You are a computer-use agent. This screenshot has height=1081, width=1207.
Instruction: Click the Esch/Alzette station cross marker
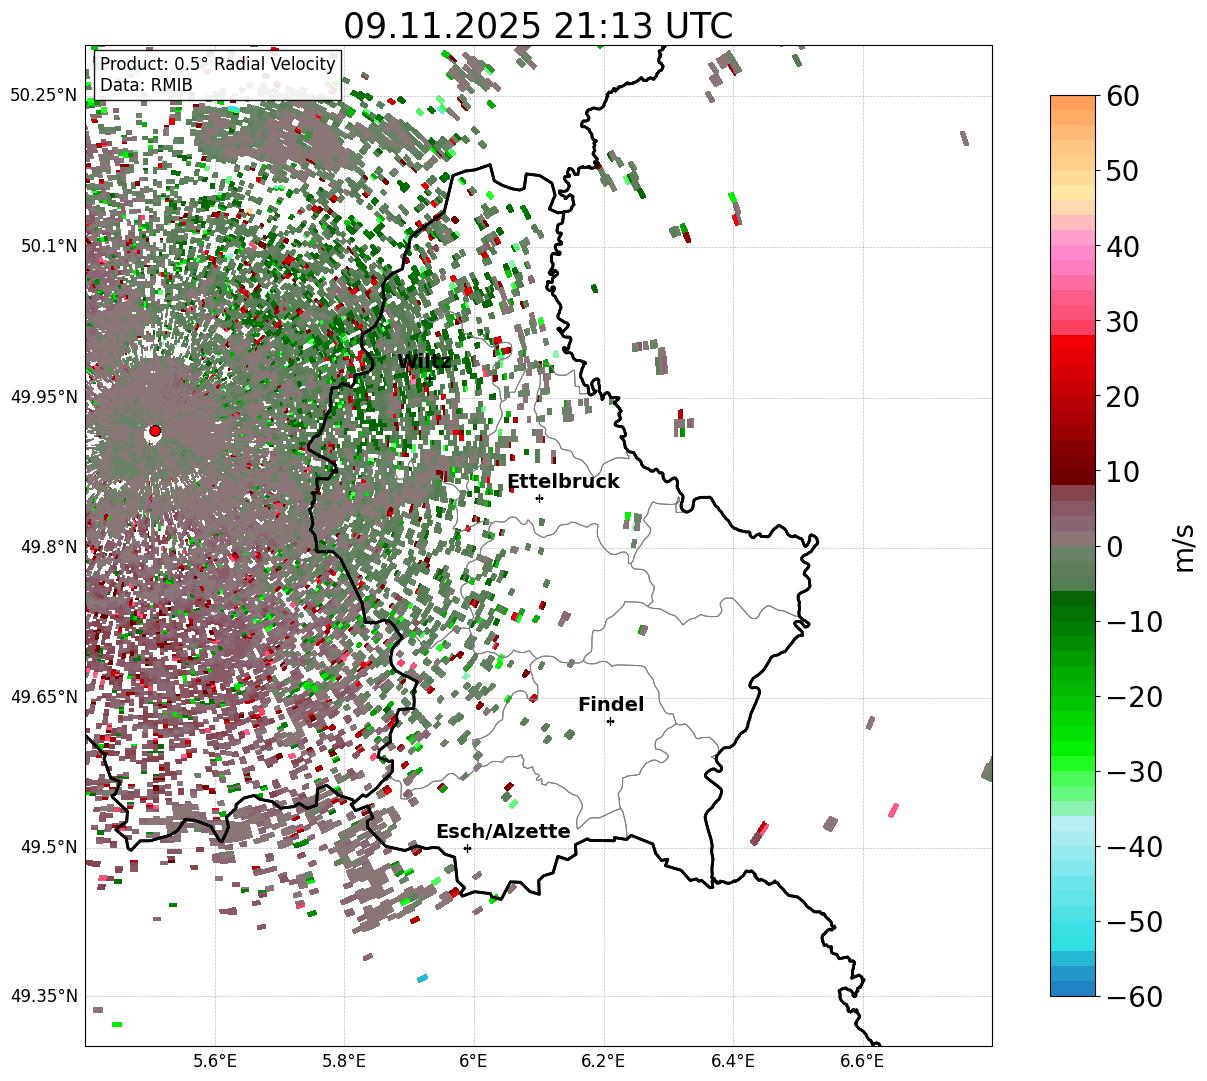pyautogui.click(x=467, y=848)
